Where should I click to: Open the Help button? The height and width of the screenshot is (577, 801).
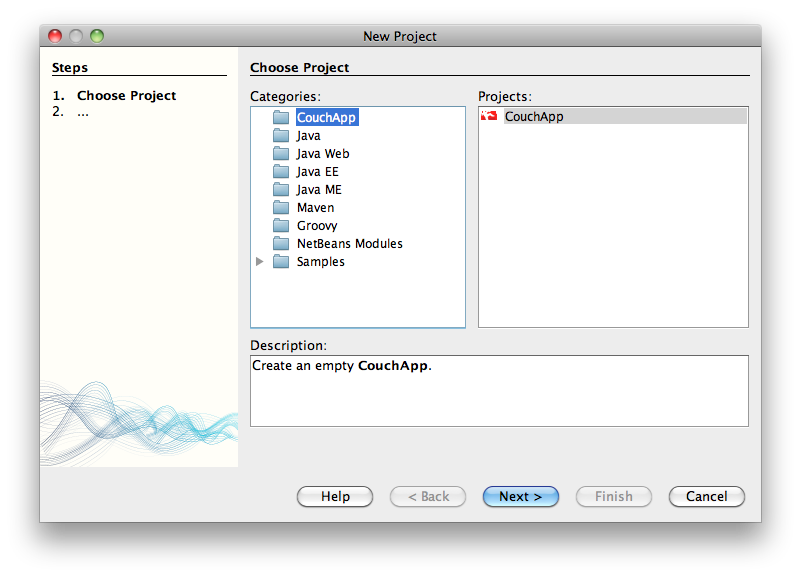coord(335,496)
